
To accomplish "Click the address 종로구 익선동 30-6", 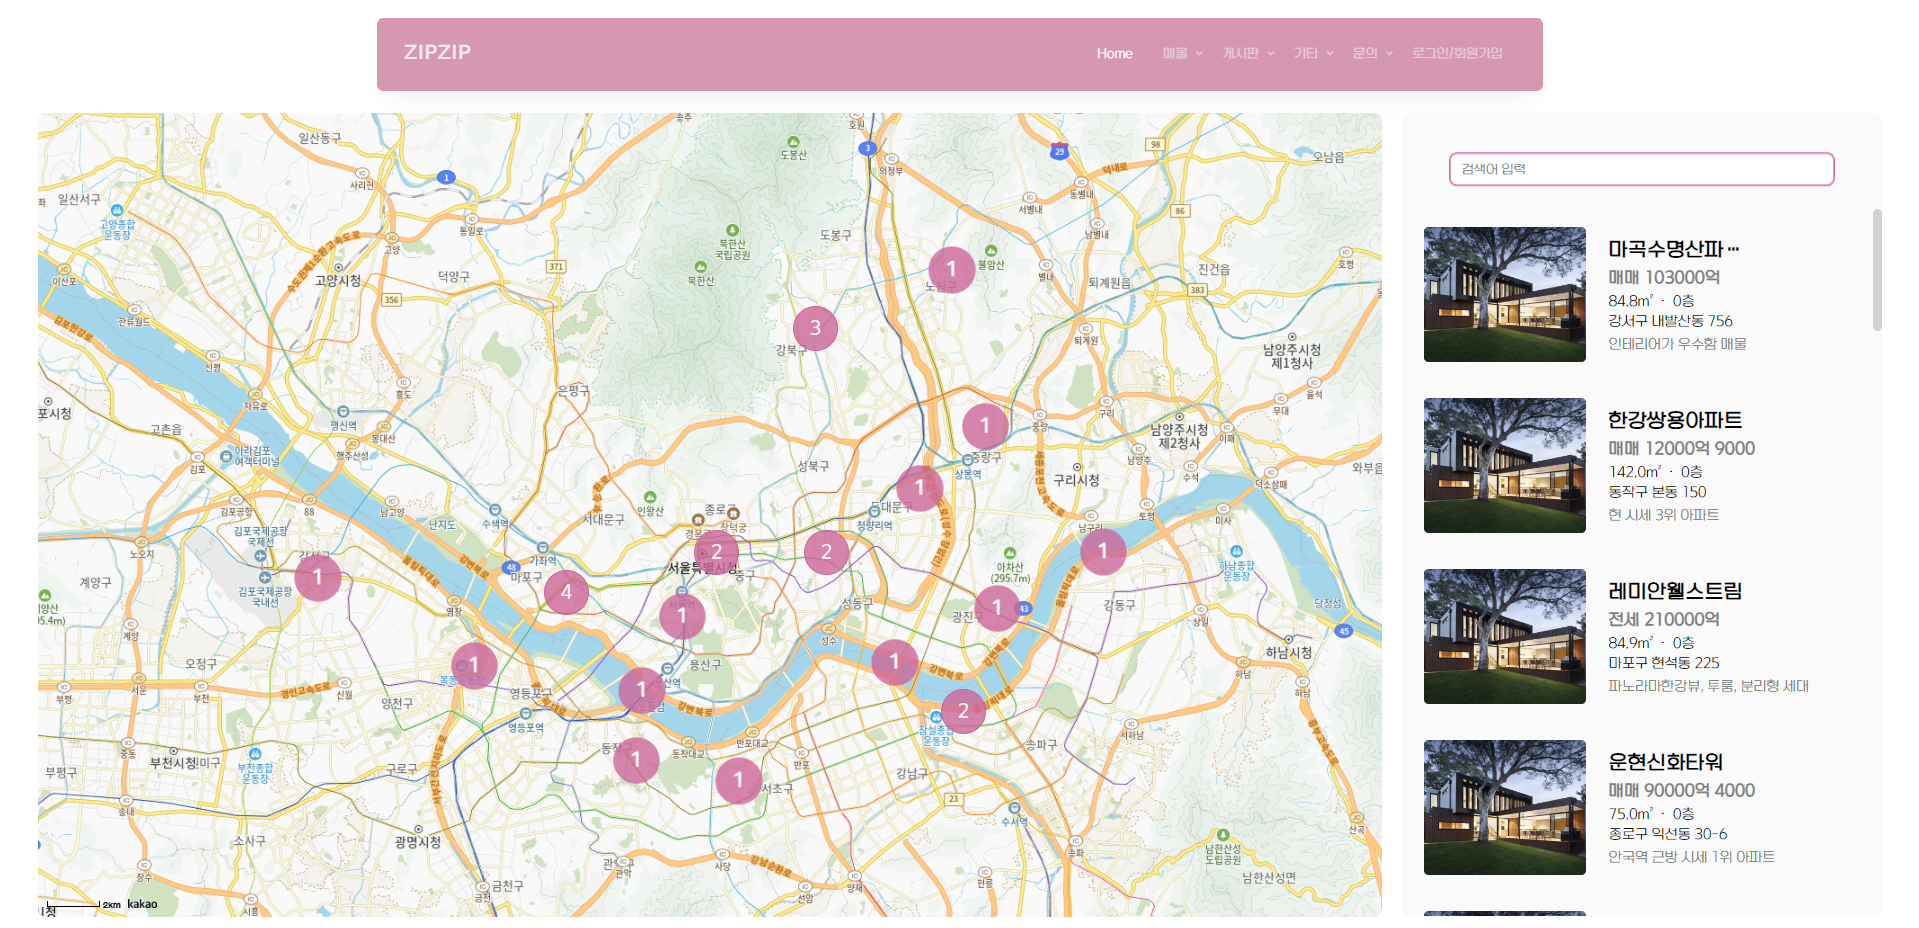I will (1667, 834).
